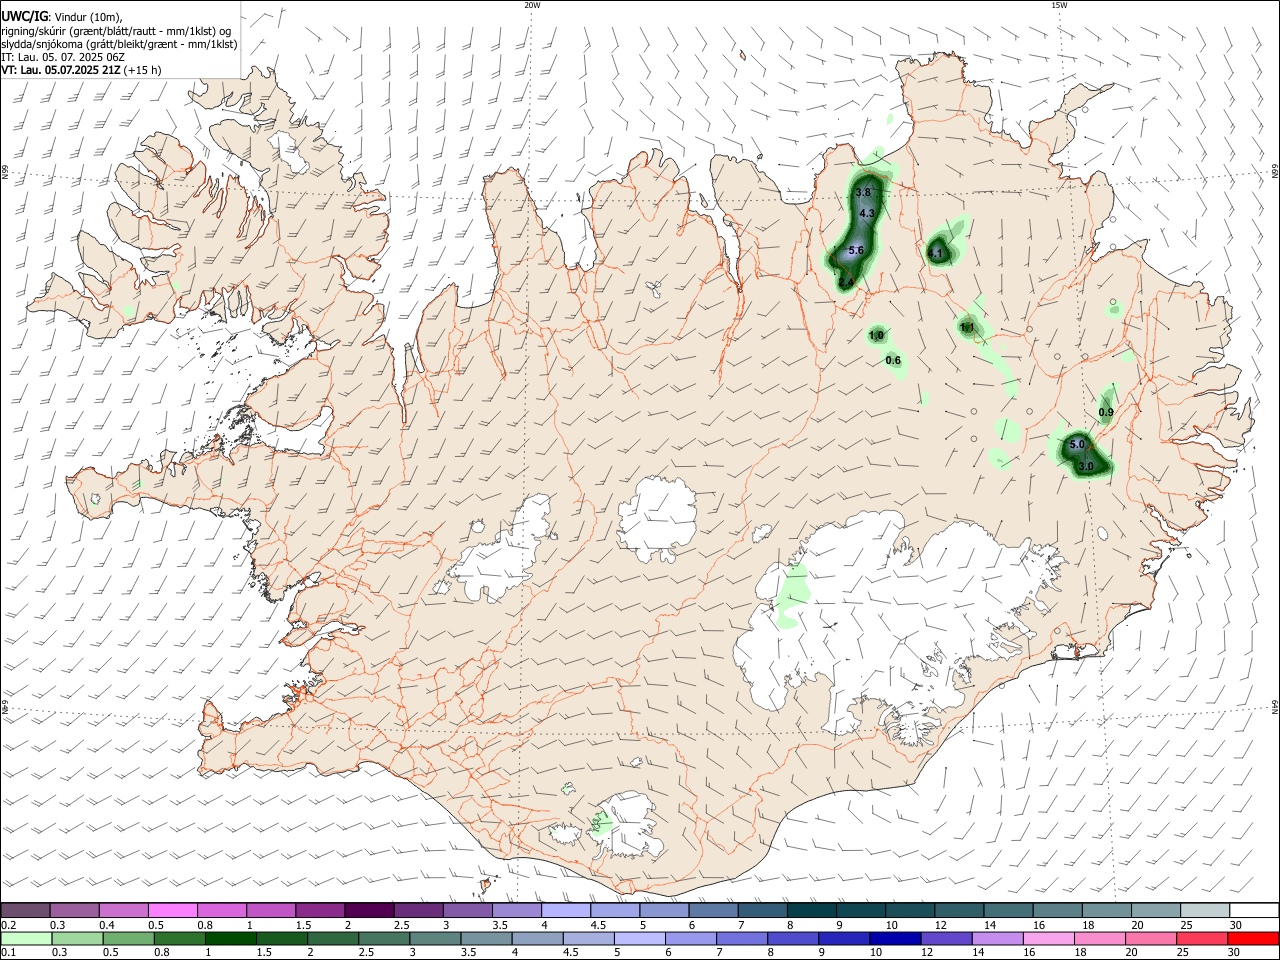The height and width of the screenshot is (960, 1280).
Task: Click the 20W longitude label
Action: pos(532,5)
